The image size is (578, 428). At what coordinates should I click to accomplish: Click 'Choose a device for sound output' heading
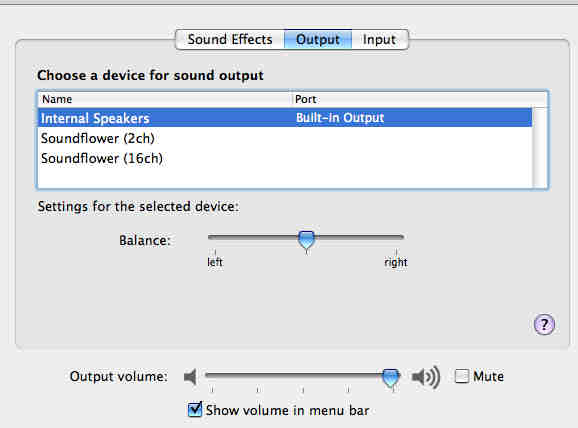pyautogui.click(x=150, y=75)
